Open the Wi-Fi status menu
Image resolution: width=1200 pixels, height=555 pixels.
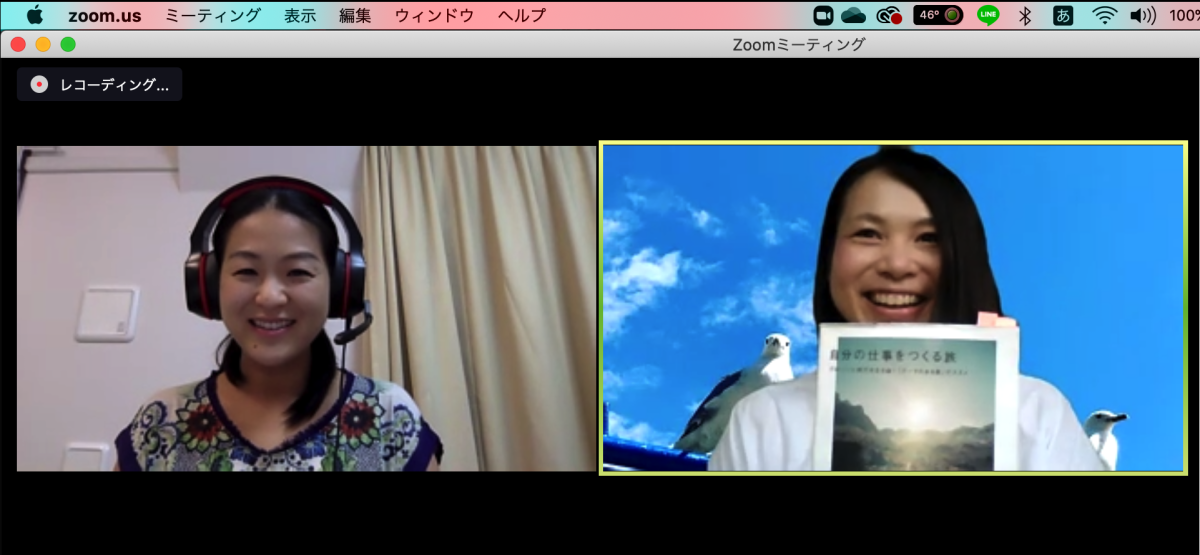click(1104, 15)
